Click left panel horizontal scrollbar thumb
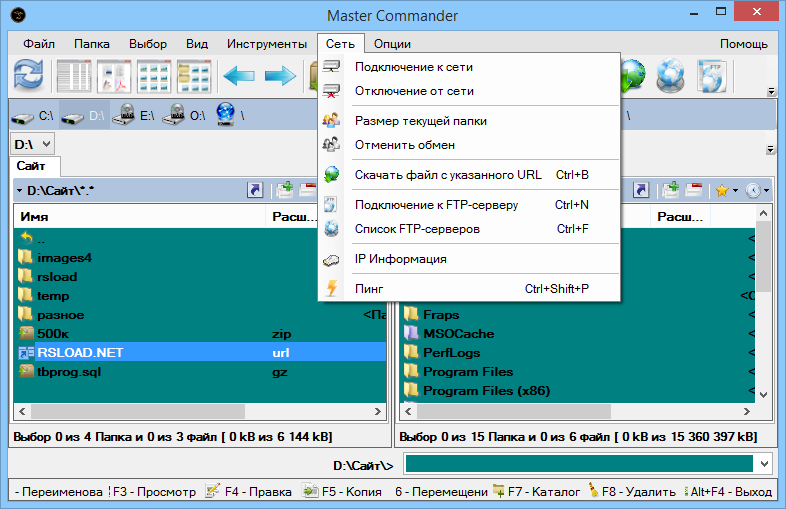The height and width of the screenshot is (509, 786). tap(138, 412)
